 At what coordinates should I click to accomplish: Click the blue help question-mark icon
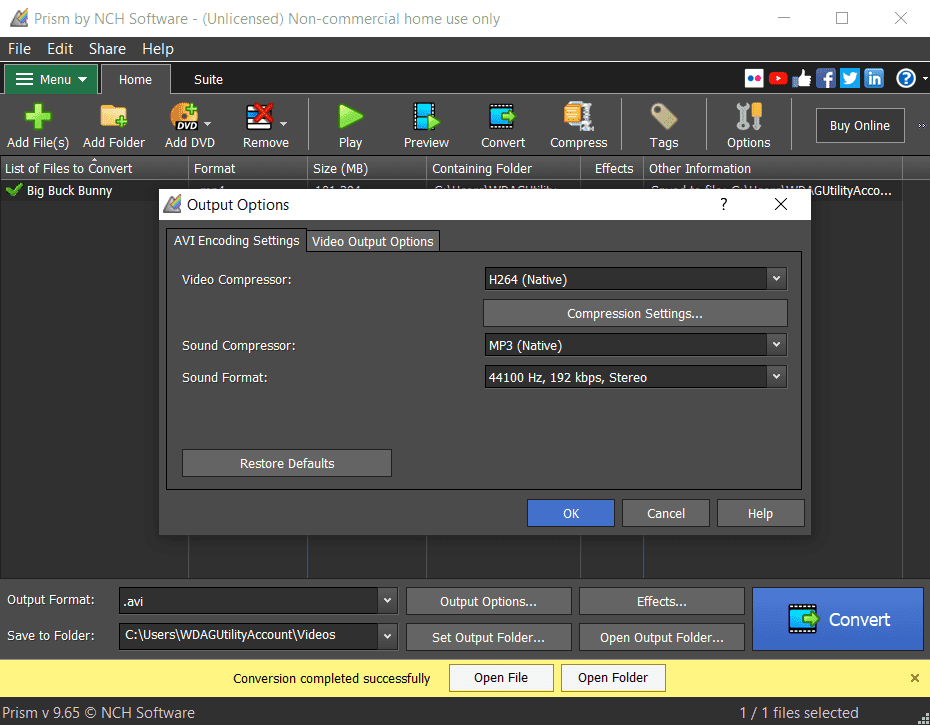(x=906, y=78)
